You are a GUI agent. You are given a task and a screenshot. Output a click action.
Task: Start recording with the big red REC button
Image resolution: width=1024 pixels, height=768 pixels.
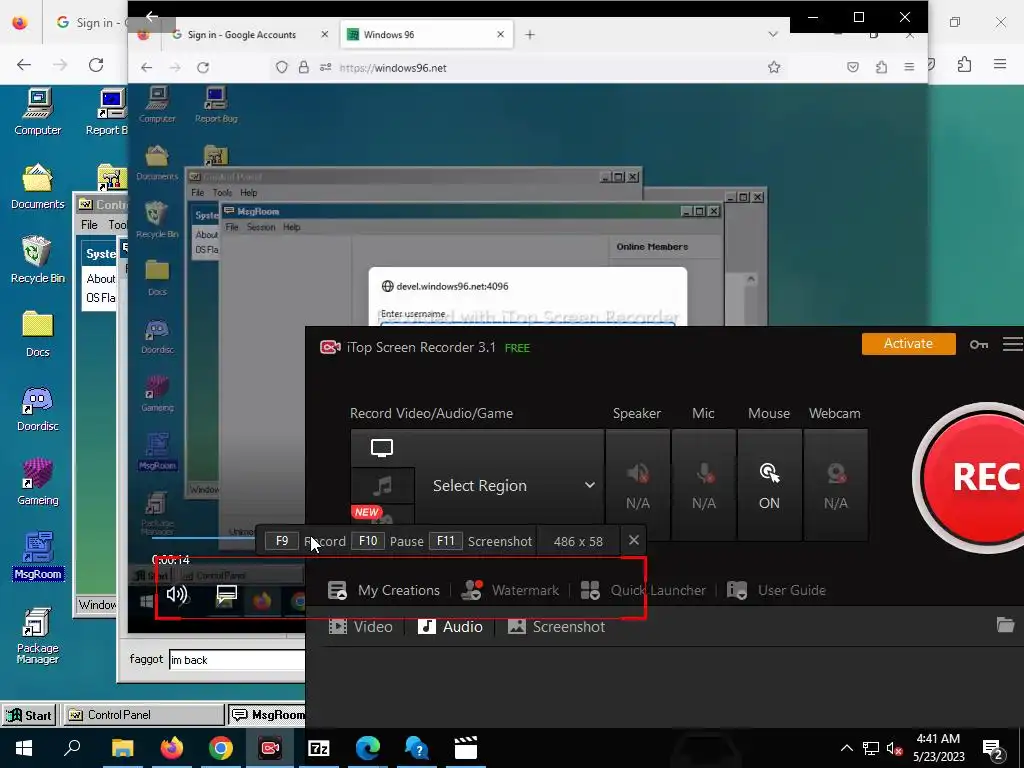[x=973, y=477]
